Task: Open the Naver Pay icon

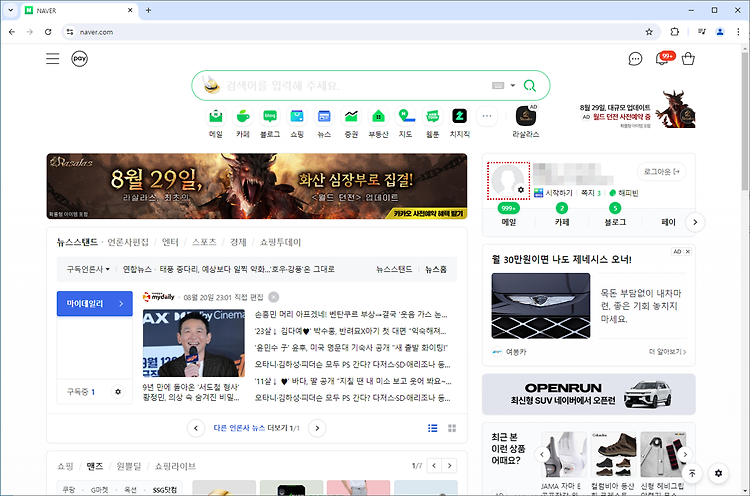Action: pyautogui.click(x=79, y=59)
